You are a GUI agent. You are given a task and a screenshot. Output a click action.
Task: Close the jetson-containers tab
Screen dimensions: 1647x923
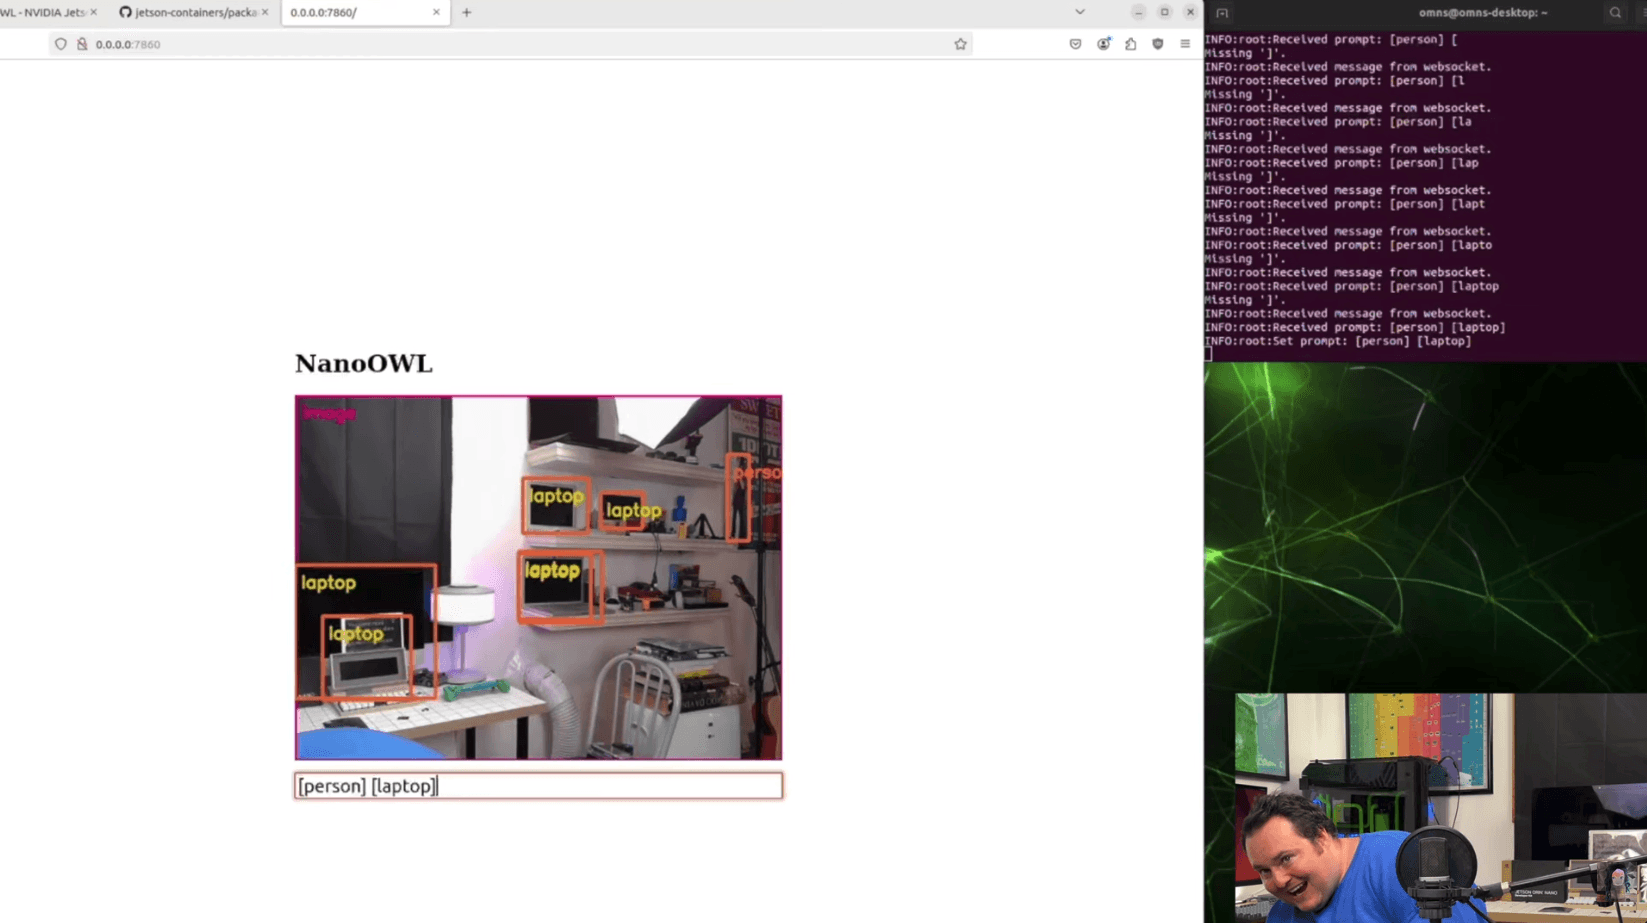pos(265,12)
